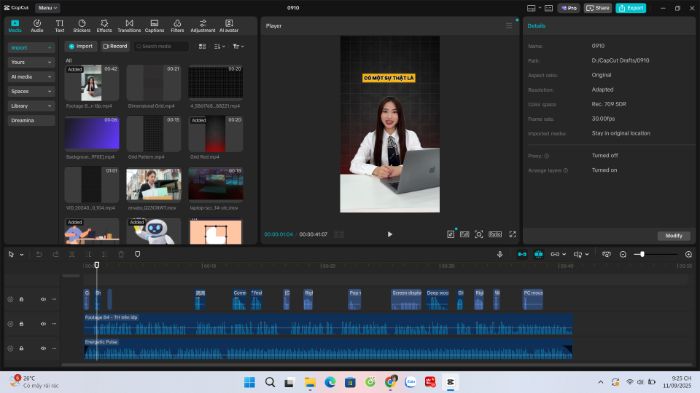The height and width of the screenshot is (393, 700).
Task: Lock the sound effects track
Action: tap(21, 299)
